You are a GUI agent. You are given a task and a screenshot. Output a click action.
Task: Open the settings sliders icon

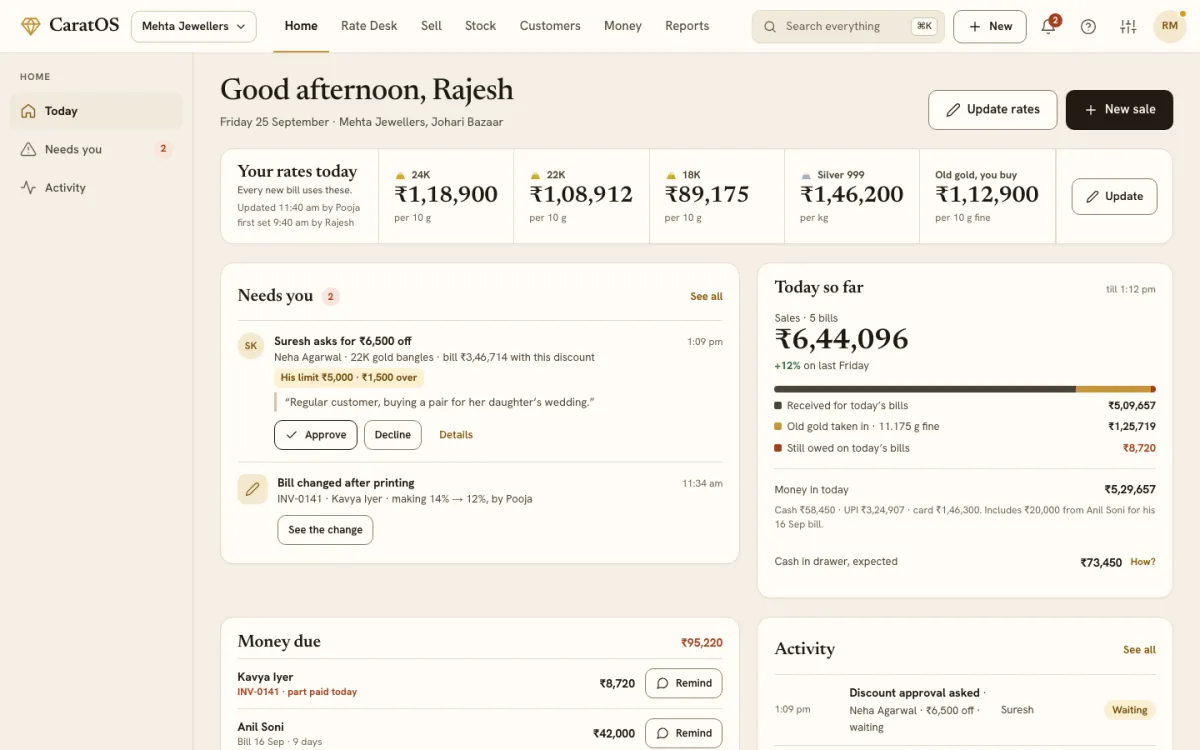point(1128,26)
